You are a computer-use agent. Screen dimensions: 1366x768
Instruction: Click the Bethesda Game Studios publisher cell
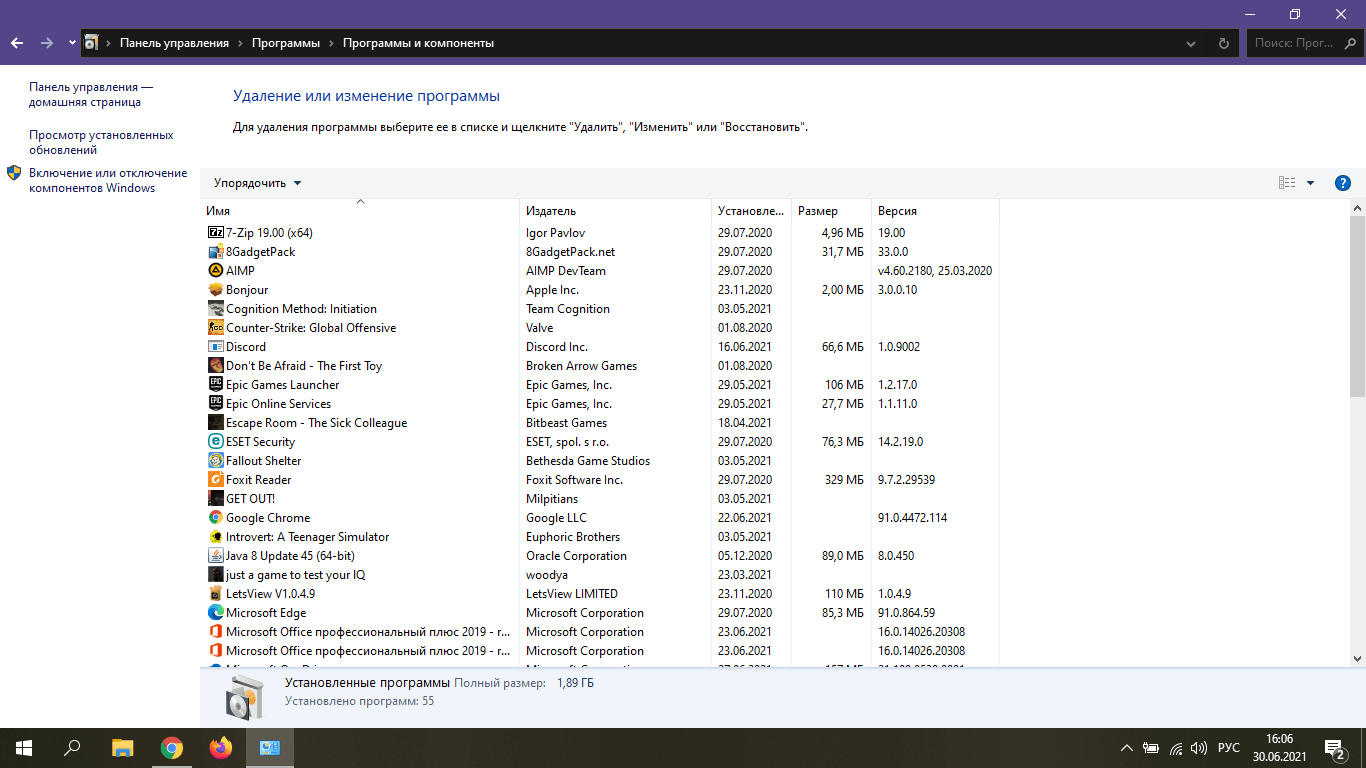pos(588,460)
